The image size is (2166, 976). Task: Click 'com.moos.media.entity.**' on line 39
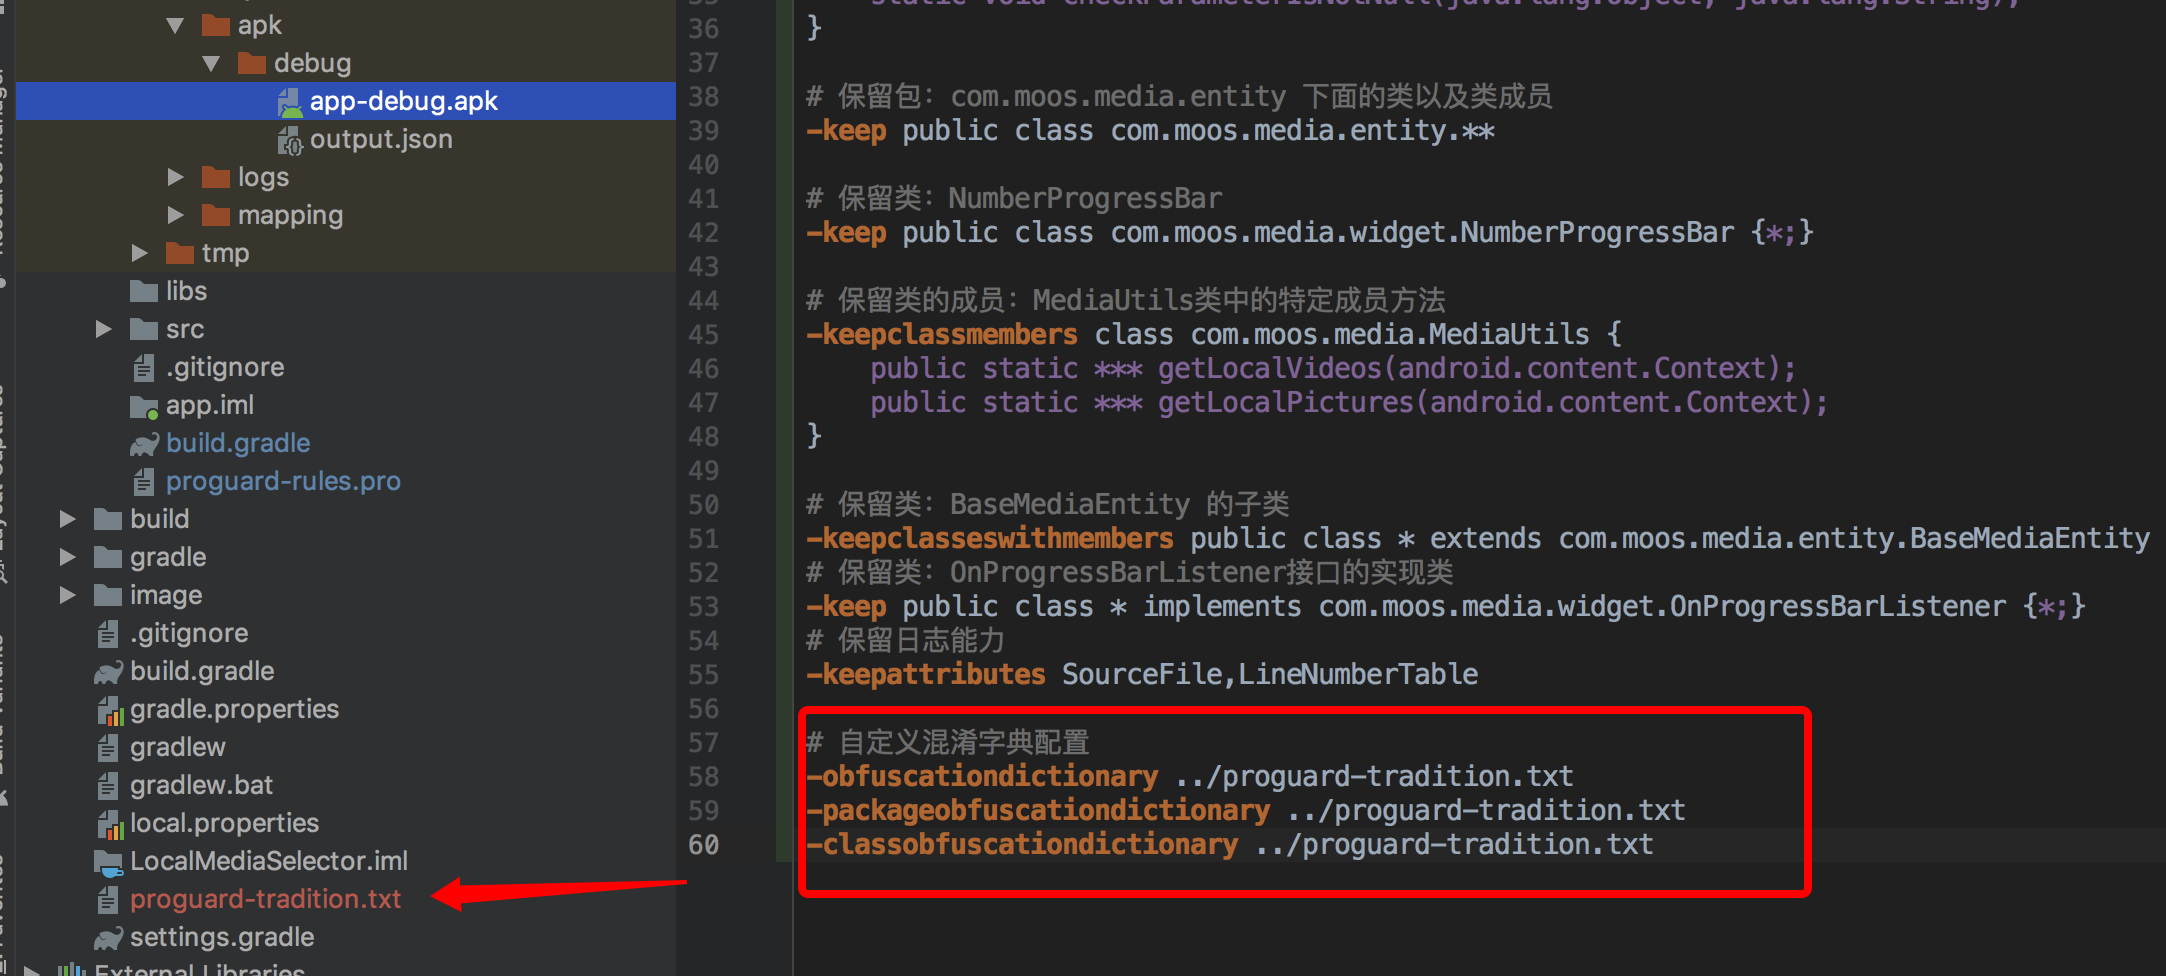click(x=1303, y=130)
